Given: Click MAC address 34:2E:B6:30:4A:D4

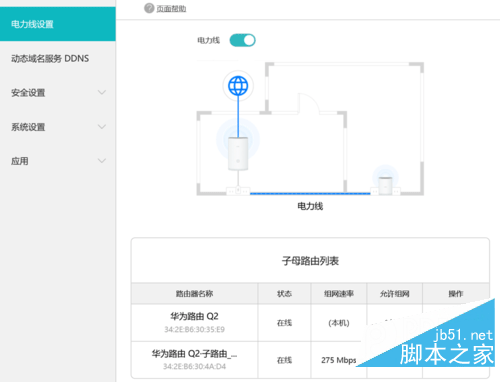Looking at the screenshot, I should tap(194, 367).
